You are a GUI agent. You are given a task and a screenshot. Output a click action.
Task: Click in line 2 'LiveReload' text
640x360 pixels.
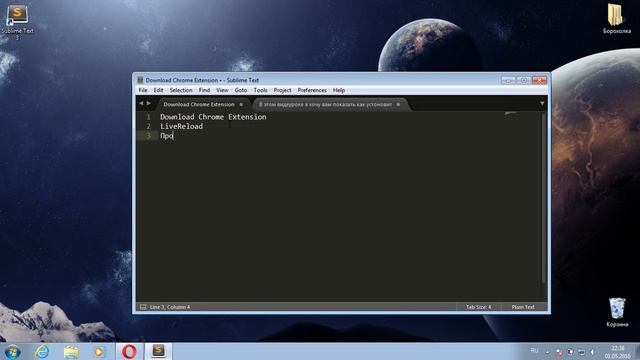click(x=181, y=127)
